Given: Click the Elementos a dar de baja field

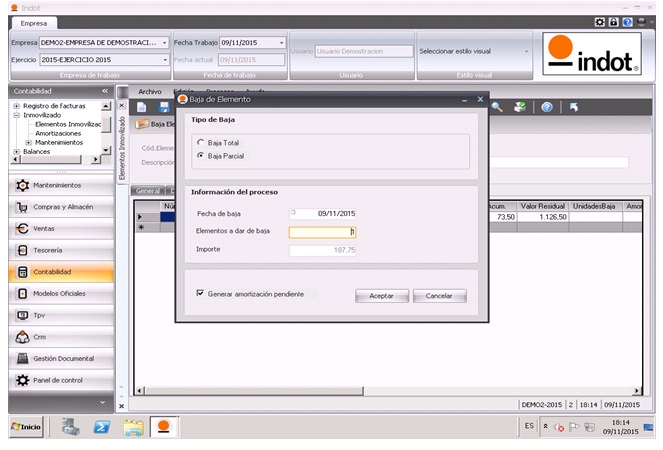Looking at the screenshot, I should [322, 231].
